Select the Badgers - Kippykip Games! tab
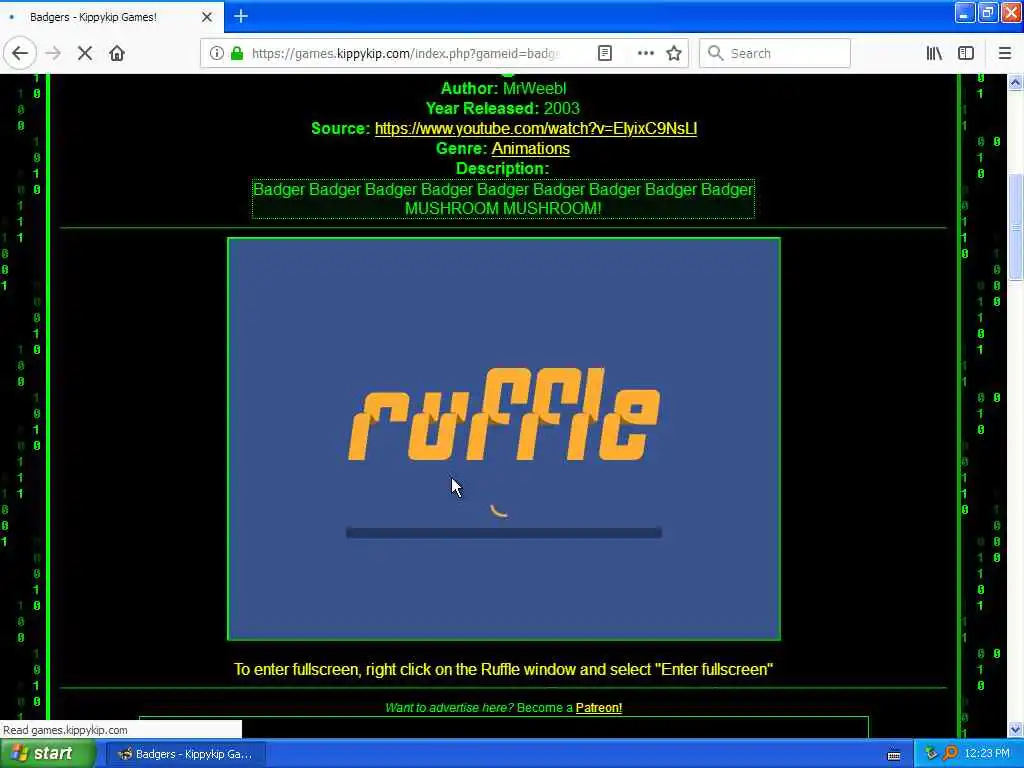The height and width of the screenshot is (768, 1024). pos(111,17)
